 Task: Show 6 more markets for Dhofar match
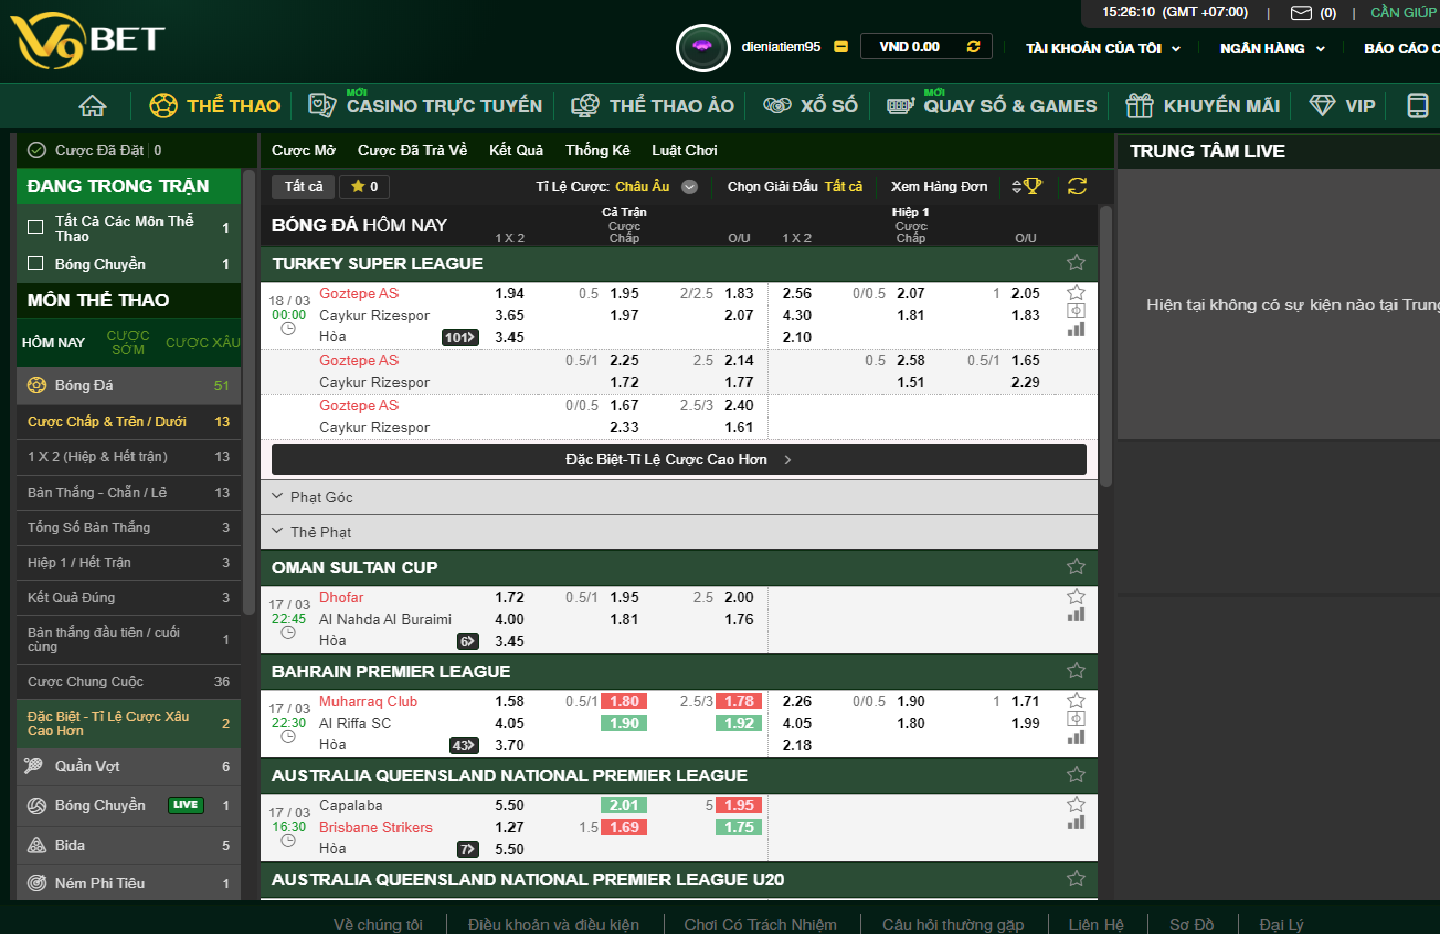click(x=468, y=641)
